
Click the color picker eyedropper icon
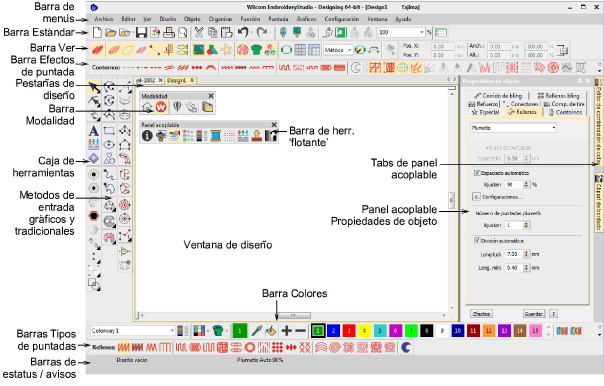[x=257, y=331]
